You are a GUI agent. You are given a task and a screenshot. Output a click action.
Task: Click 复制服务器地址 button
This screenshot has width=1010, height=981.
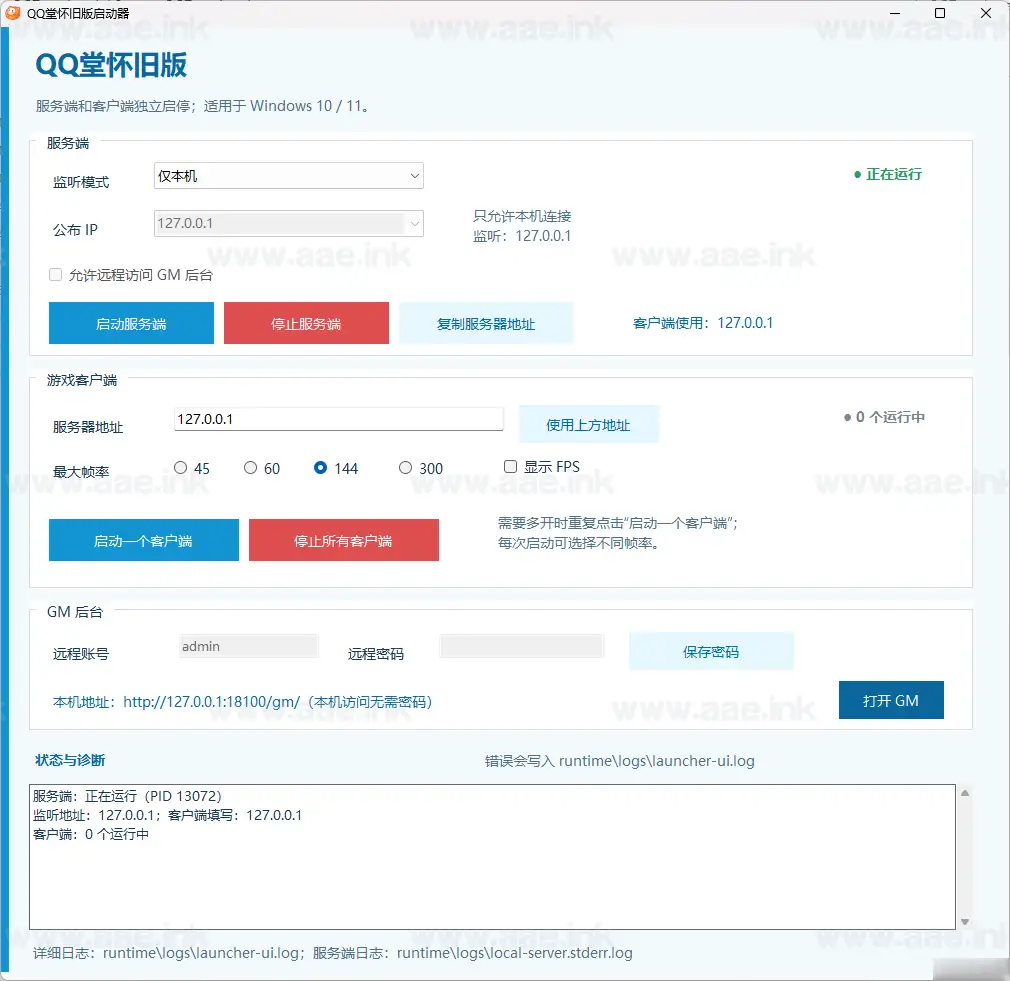point(486,323)
